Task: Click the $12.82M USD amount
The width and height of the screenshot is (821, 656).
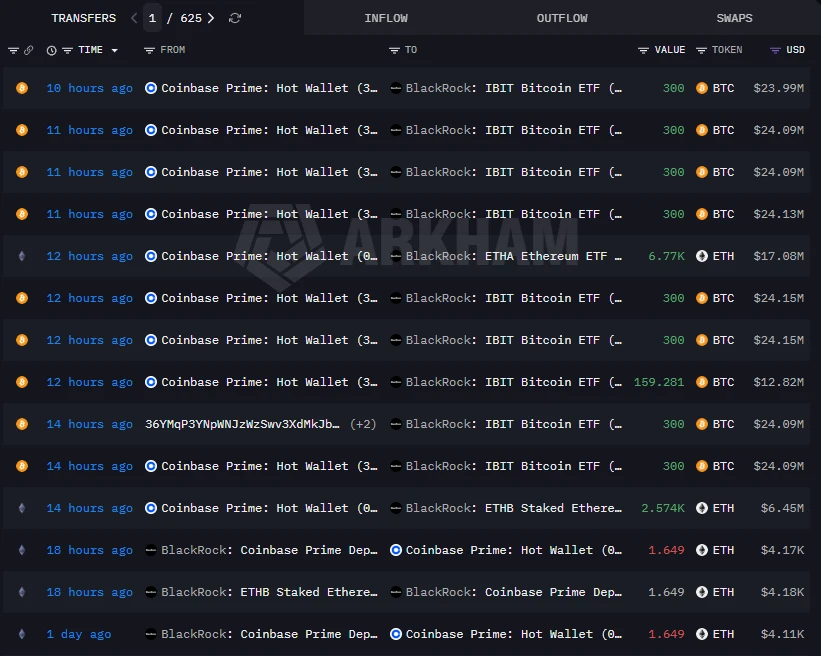Action: click(779, 382)
